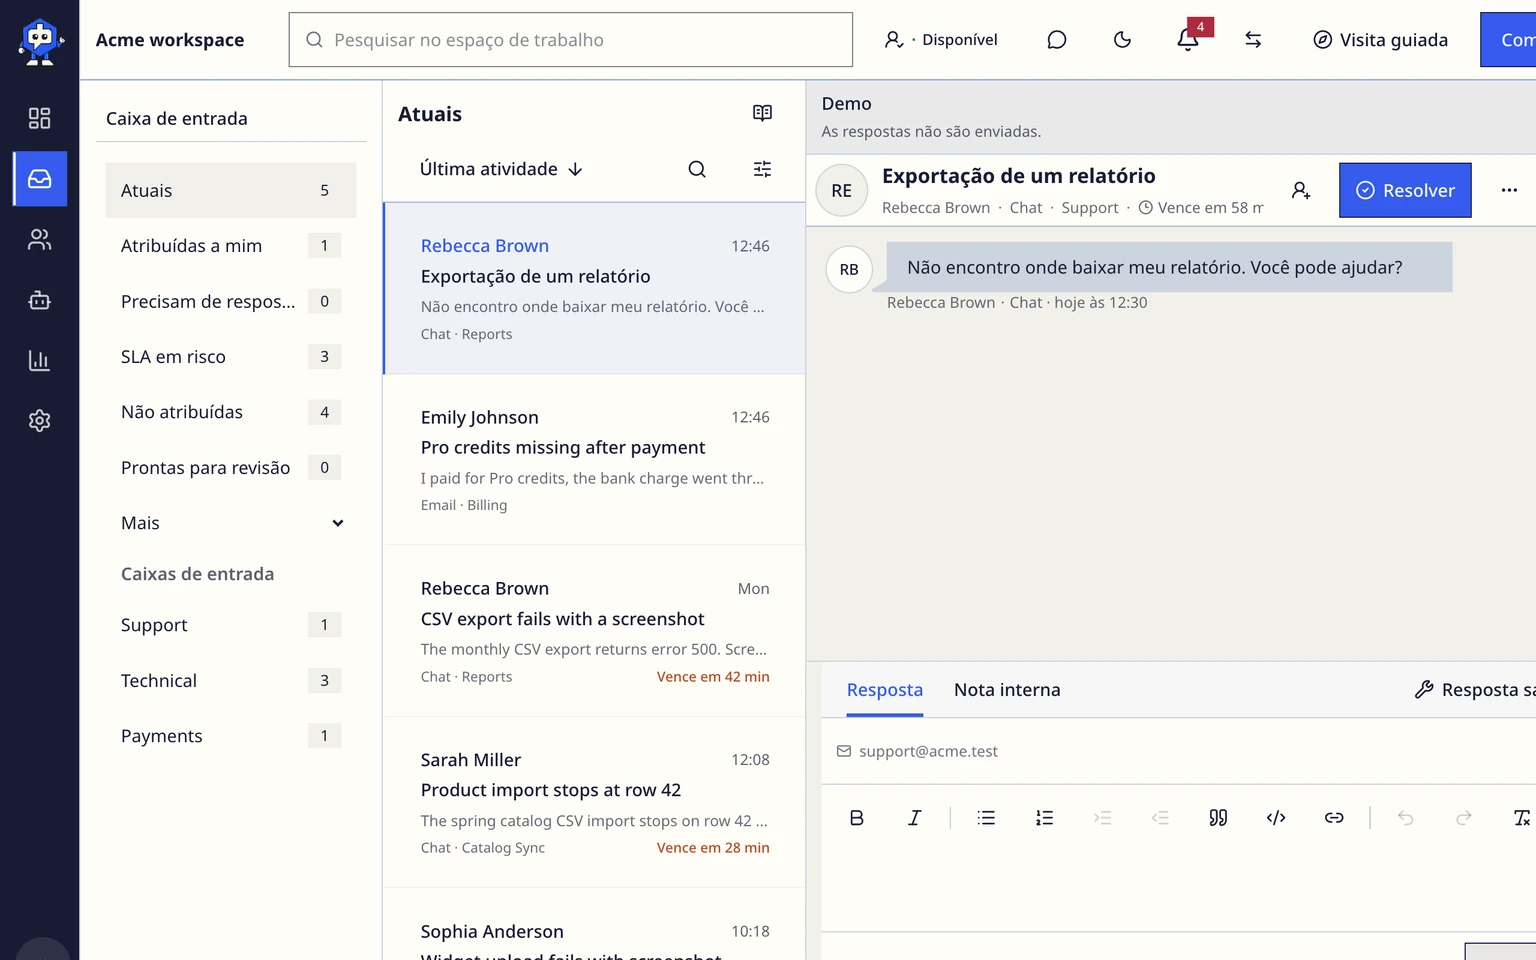
Task: Open the Technical inbox
Action: click(x=231, y=681)
